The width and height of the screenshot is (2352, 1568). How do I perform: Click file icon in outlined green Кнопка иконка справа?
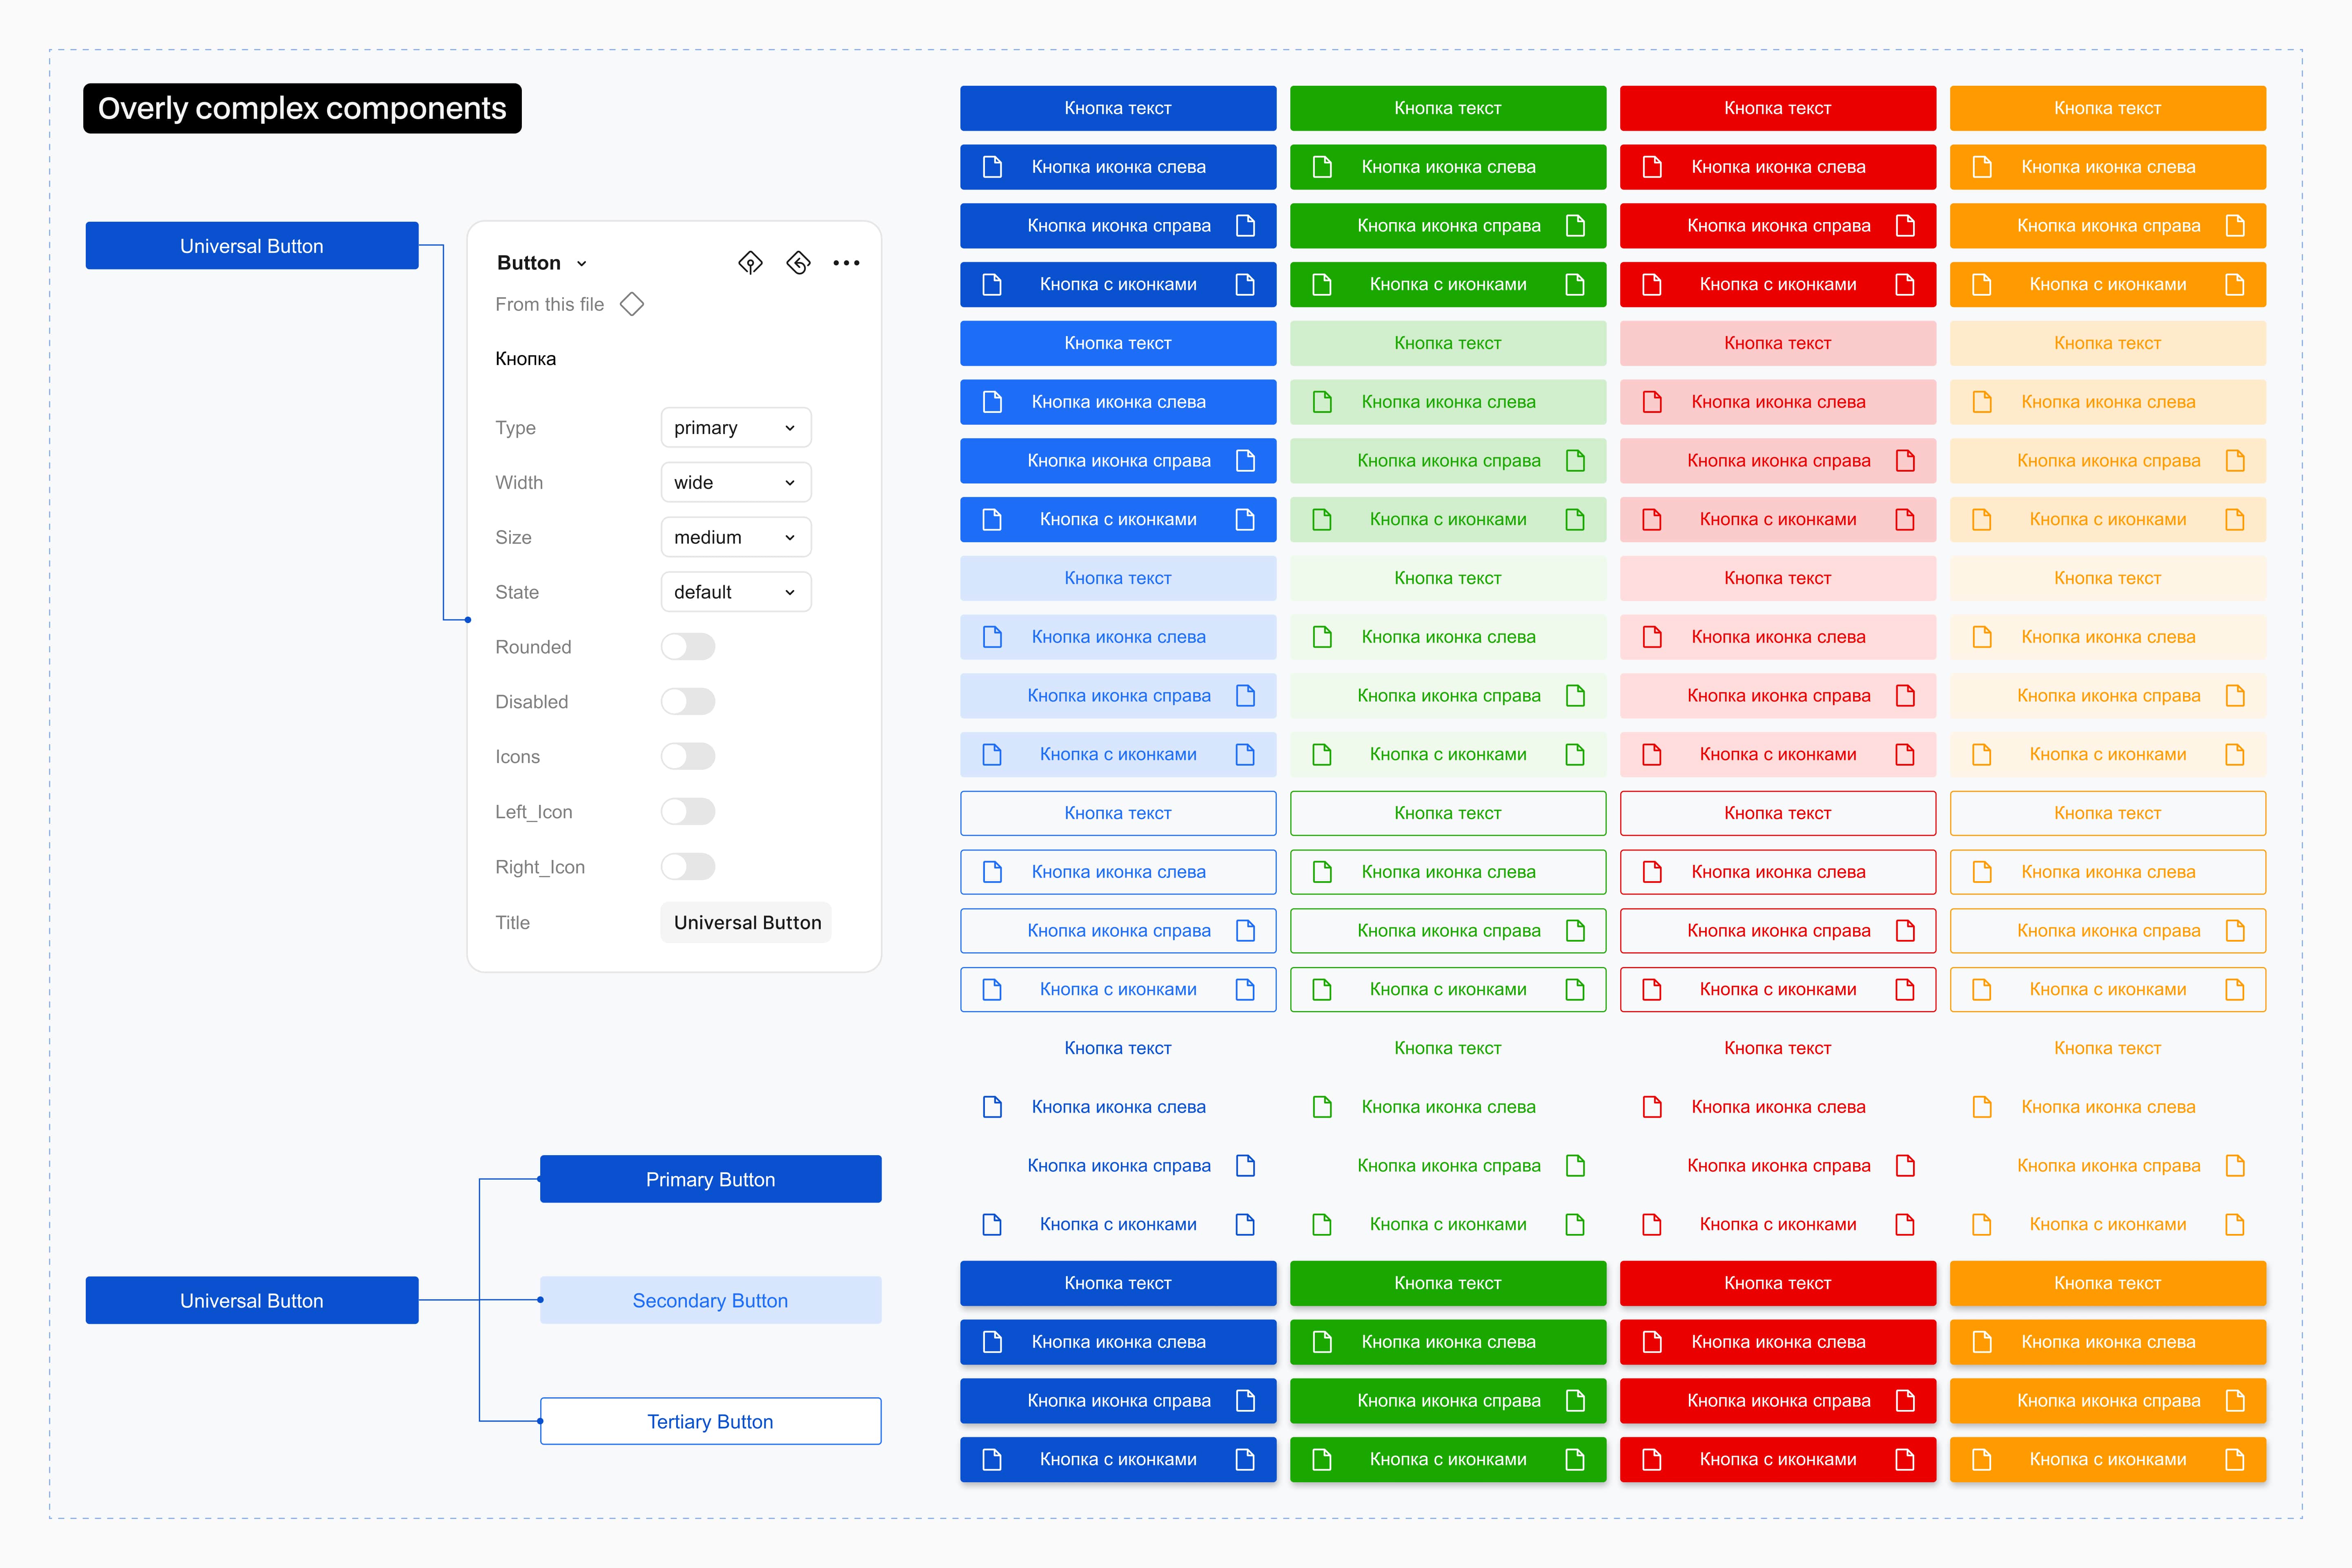click(1575, 931)
